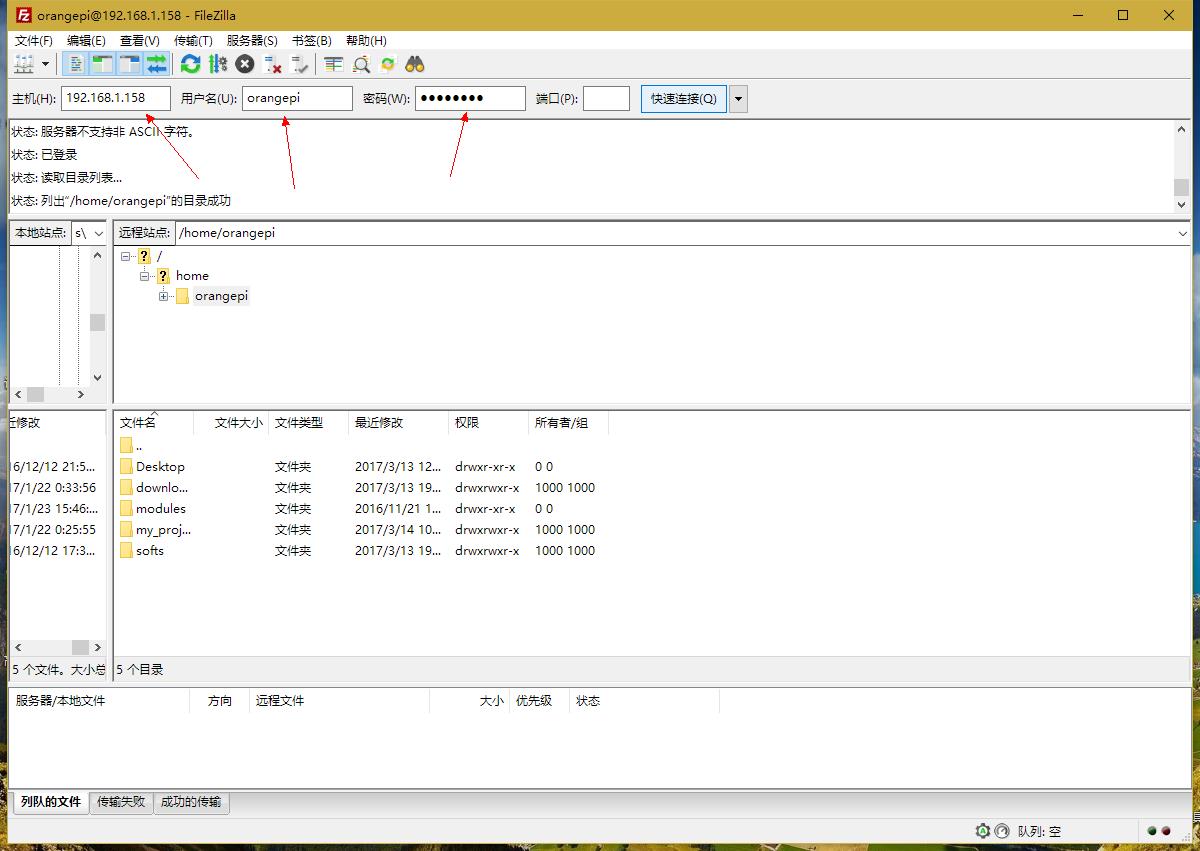
Task: Open the 帮助(H) menu
Action: tap(366, 40)
